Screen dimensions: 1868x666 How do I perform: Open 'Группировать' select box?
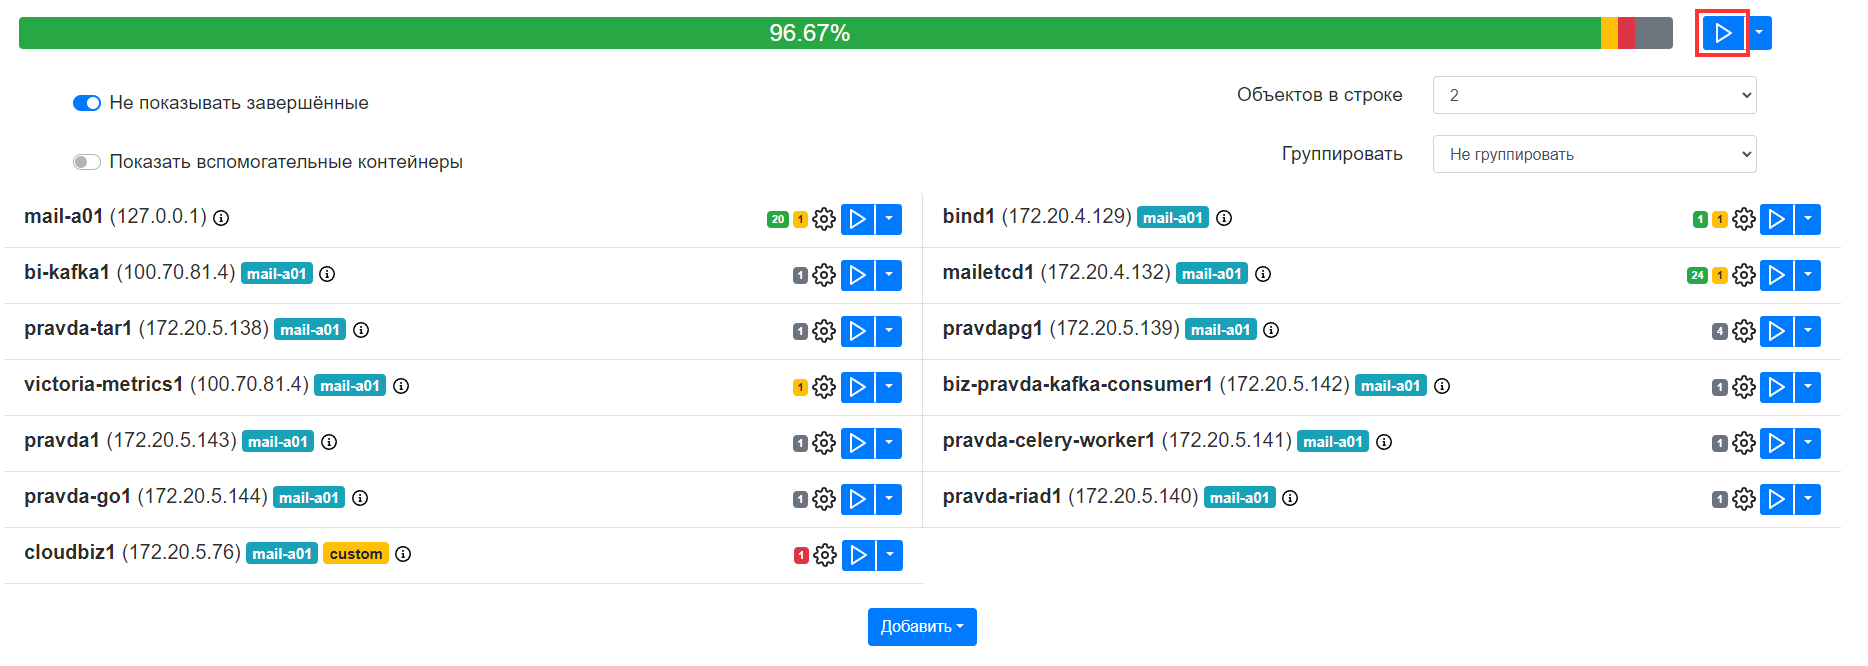click(x=1594, y=154)
